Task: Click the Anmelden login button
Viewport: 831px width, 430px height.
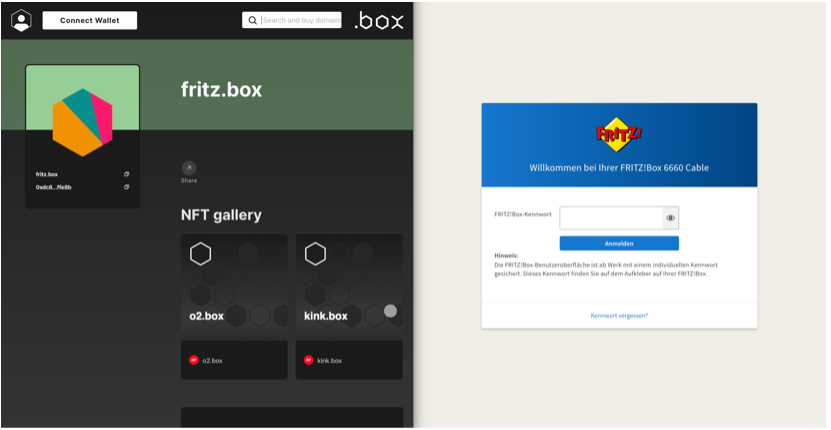Action: [619, 243]
